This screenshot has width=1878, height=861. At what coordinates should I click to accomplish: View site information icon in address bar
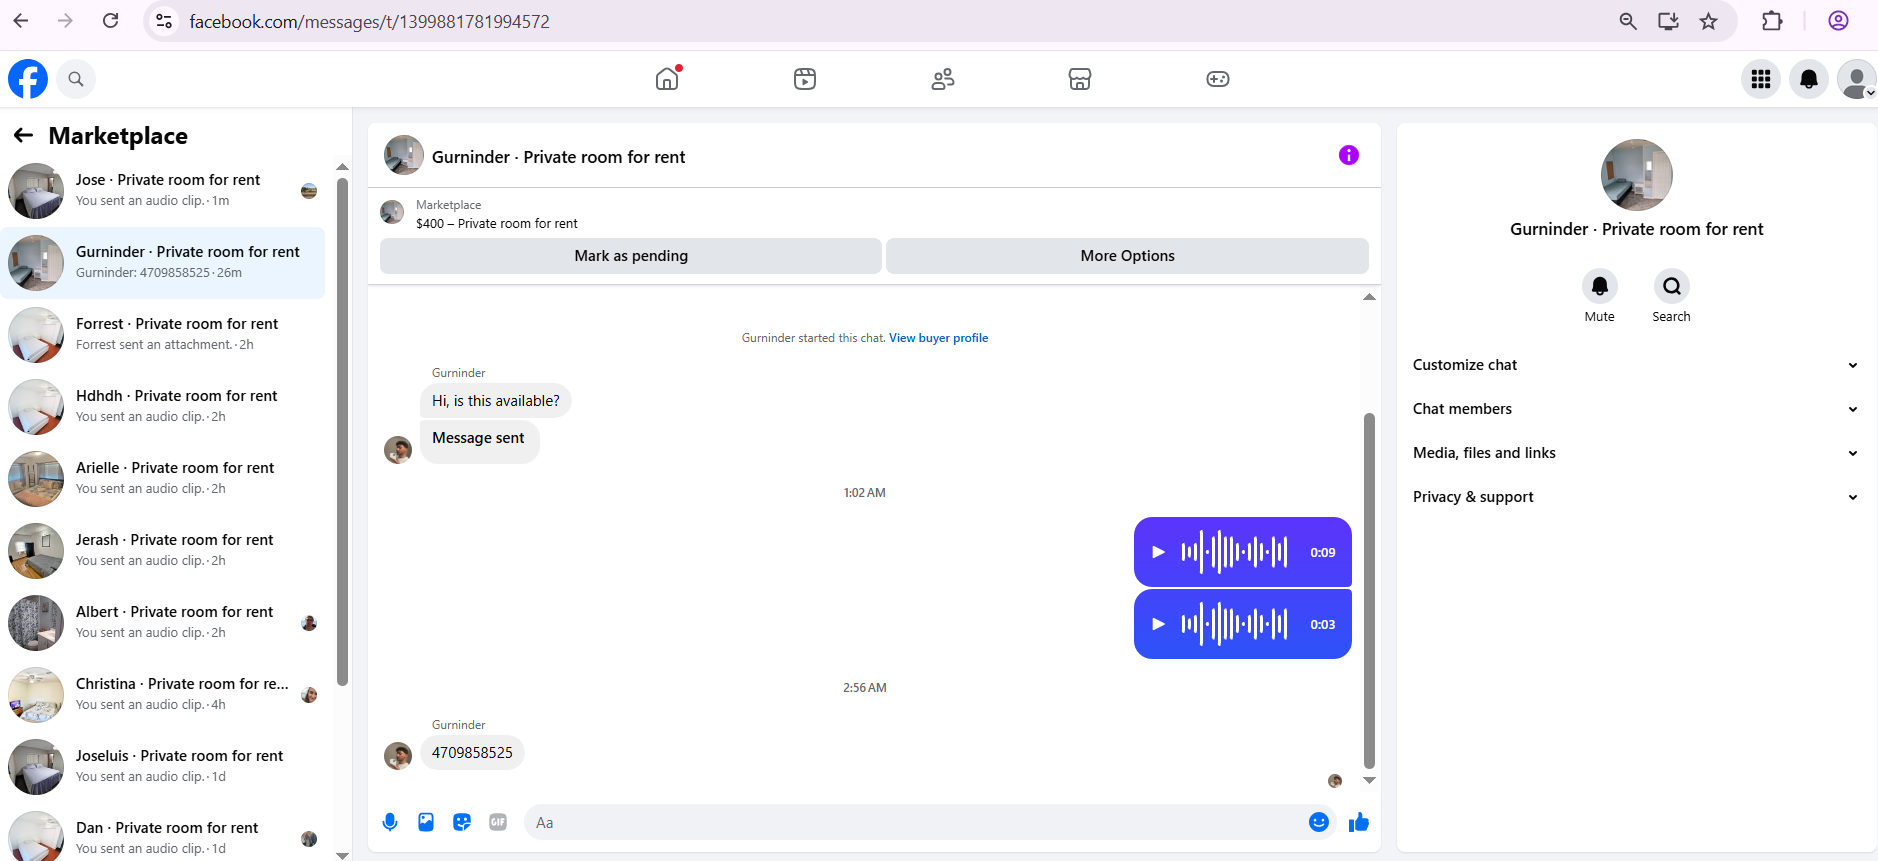pyautogui.click(x=164, y=21)
